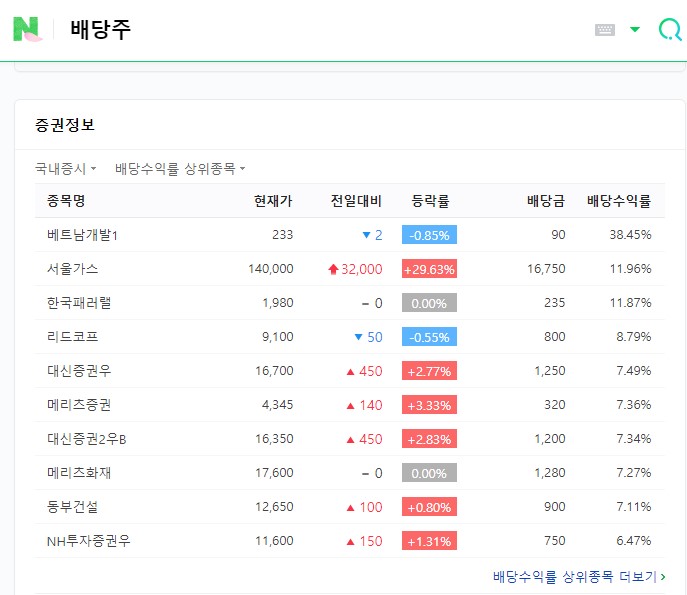The image size is (687, 595).
Task: Click the +3.33% change badge
Action: (x=429, y=404)
